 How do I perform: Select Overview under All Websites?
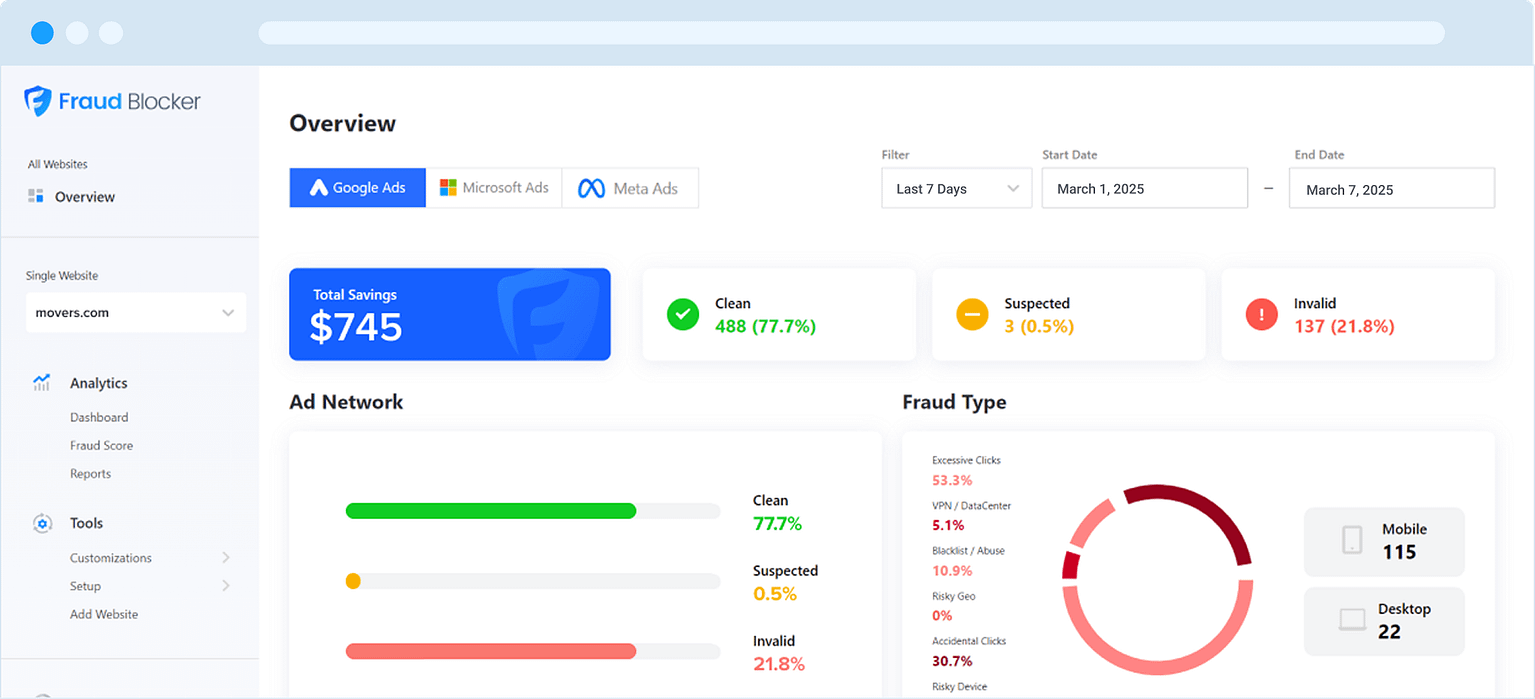84,196
